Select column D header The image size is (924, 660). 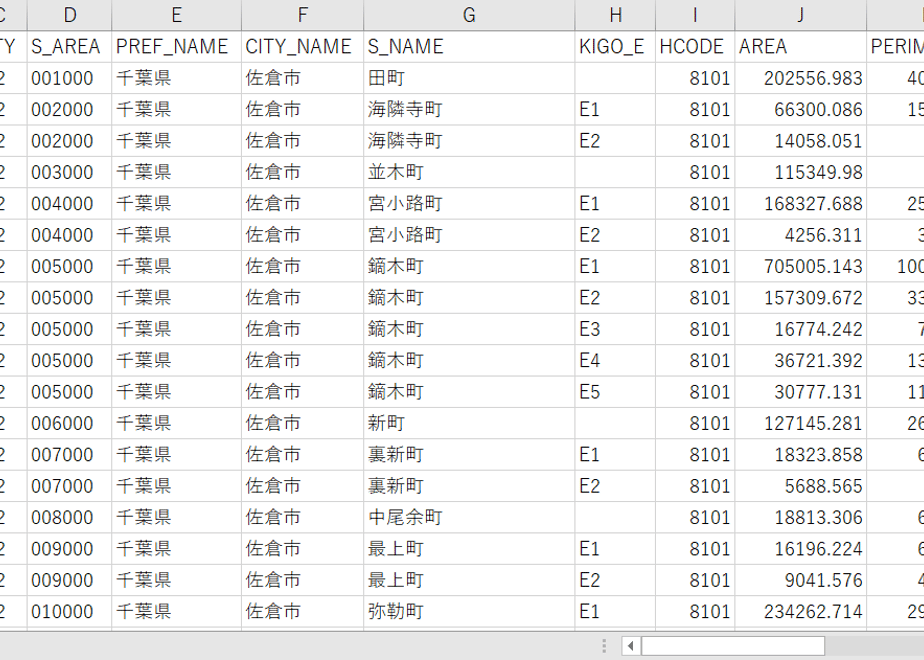click(x=70, y=15)
